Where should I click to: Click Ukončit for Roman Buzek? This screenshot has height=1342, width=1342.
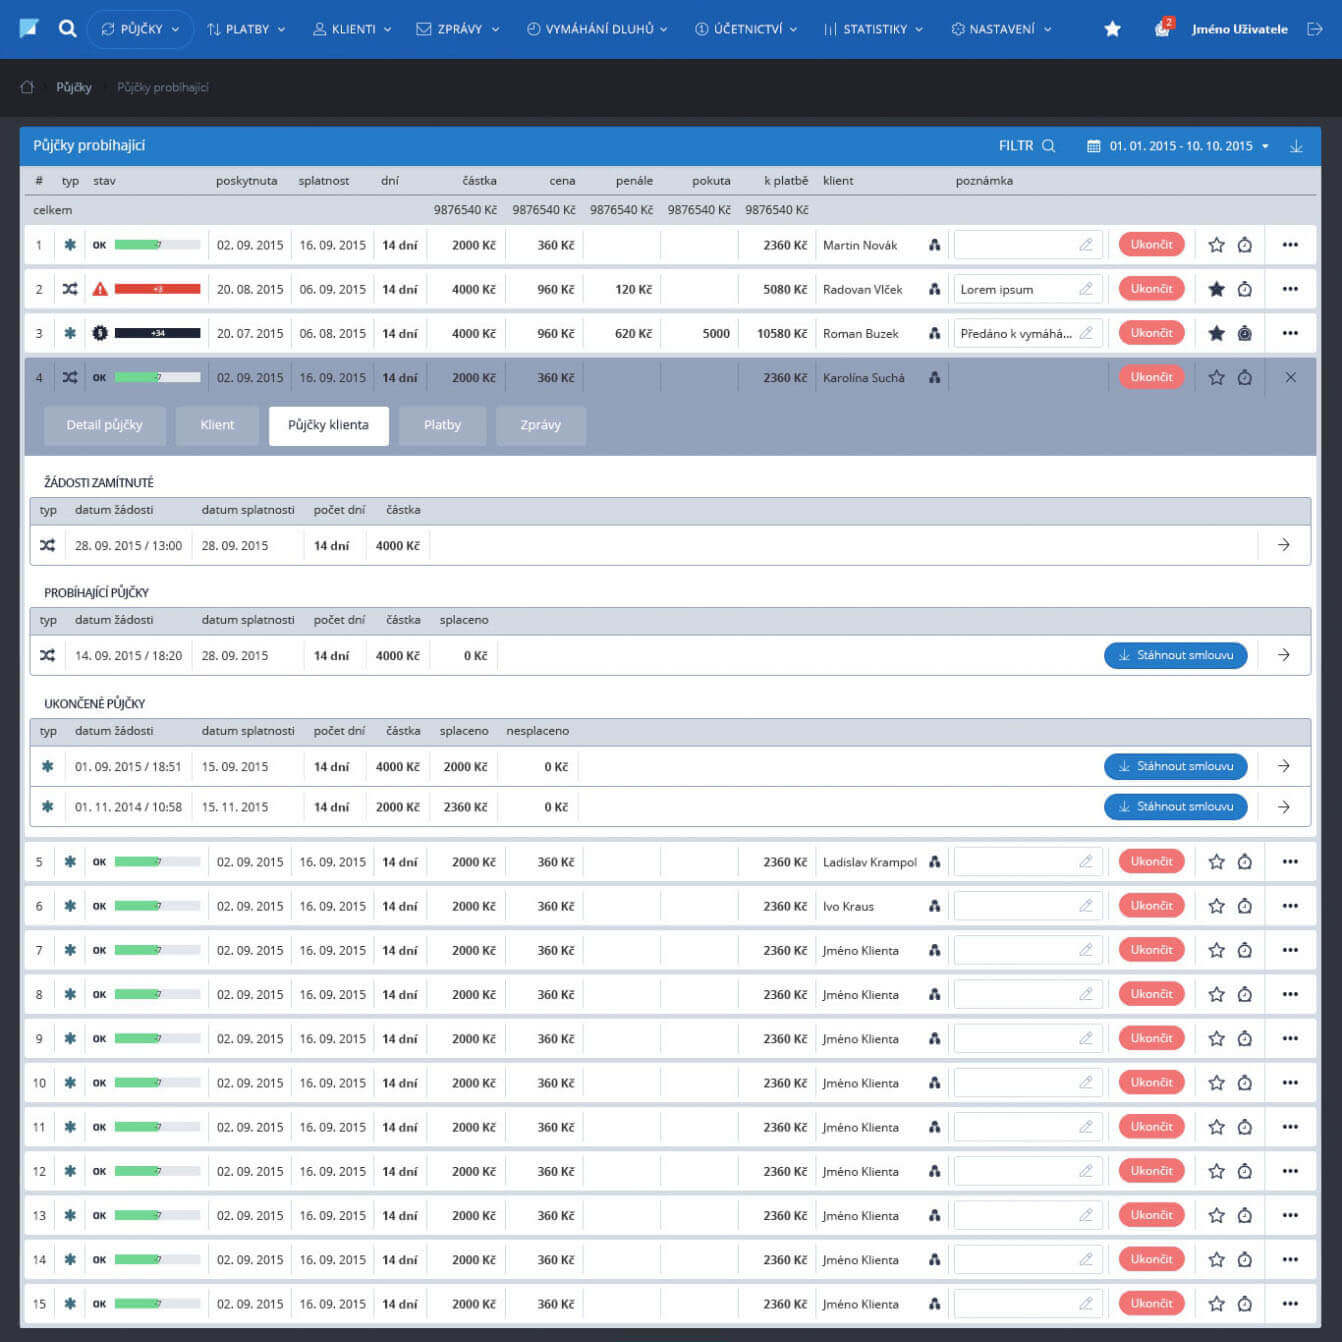pyautogui.click(x=1151, y=332)
